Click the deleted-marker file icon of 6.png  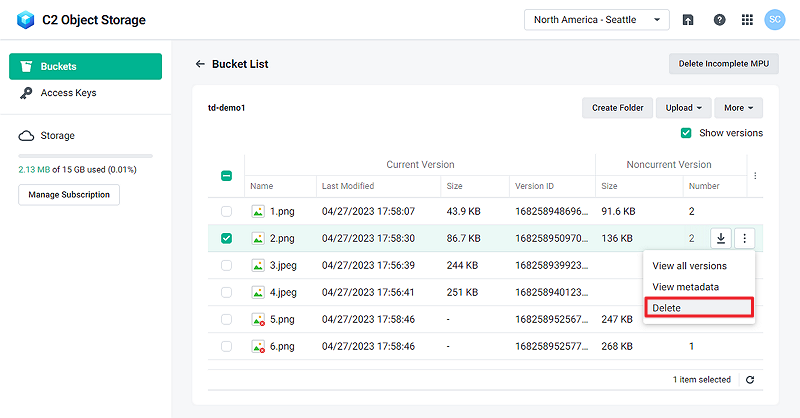(258, 347)
